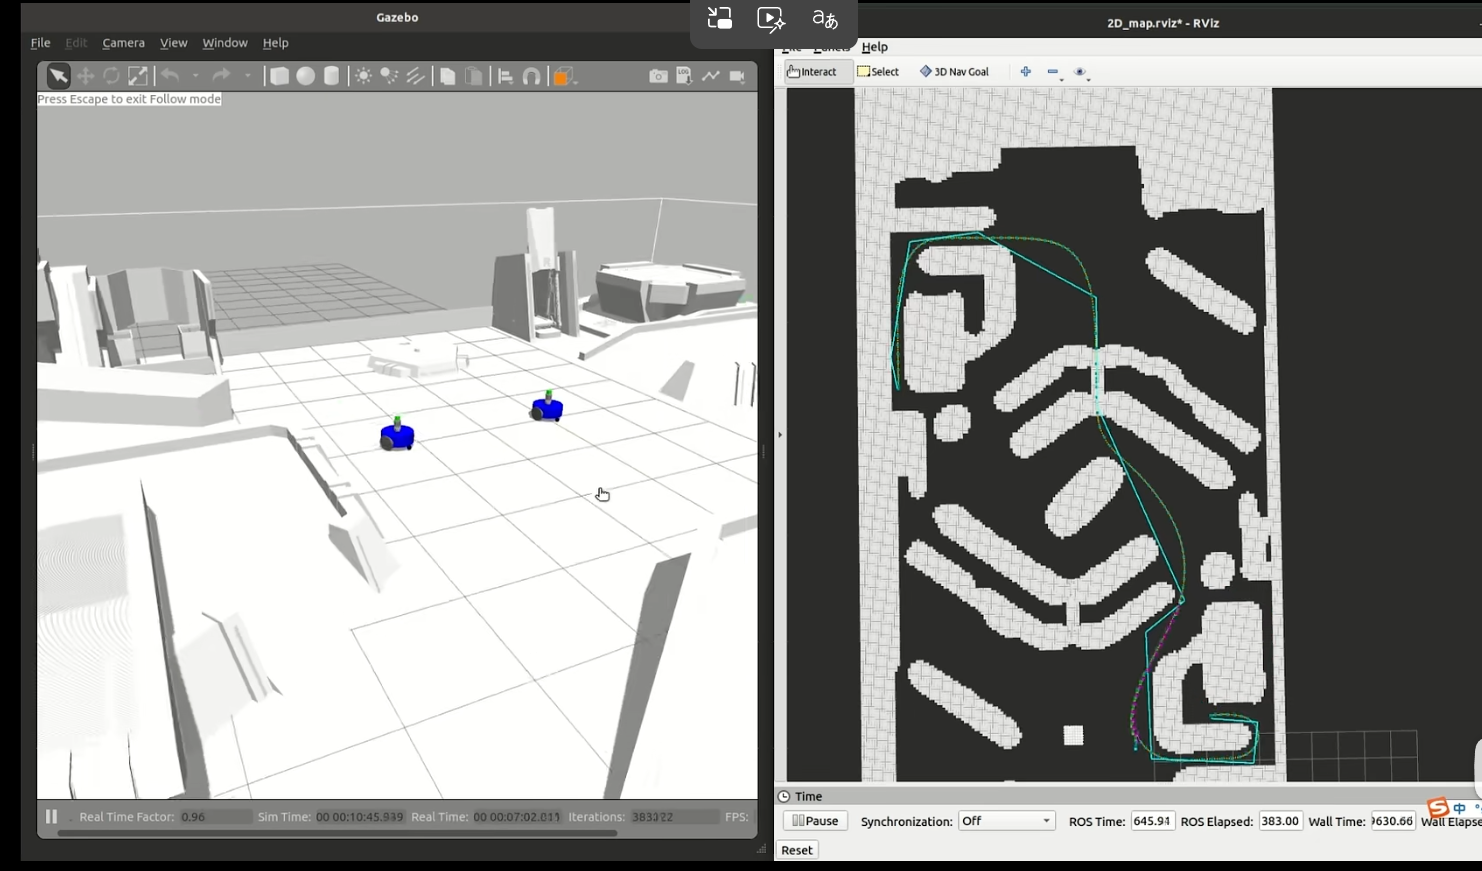Open the align tool in Gazebo
This screenshot has height=871, width=1482.
click(x=506, y=76)
